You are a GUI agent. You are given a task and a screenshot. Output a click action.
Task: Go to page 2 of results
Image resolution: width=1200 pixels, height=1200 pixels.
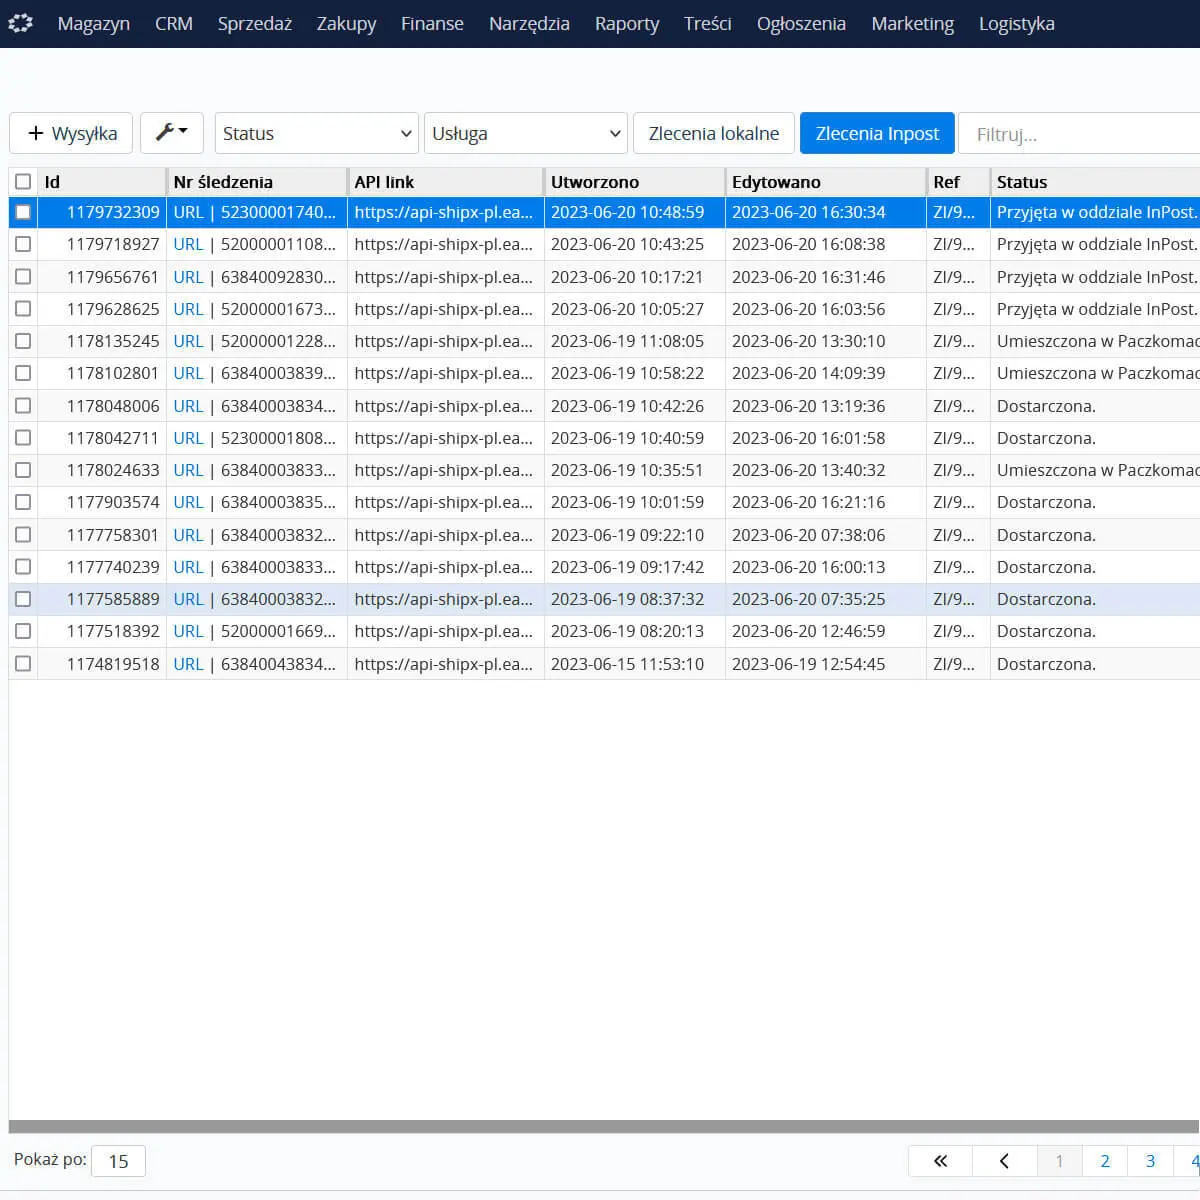tap(1105, 1161)
